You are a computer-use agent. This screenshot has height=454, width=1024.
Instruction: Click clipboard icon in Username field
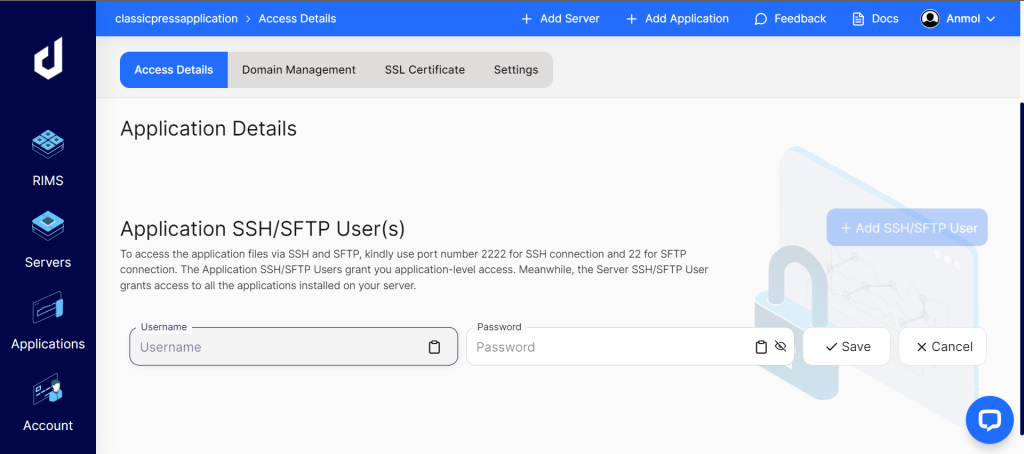pyautogui.click(x=434, y=347)
